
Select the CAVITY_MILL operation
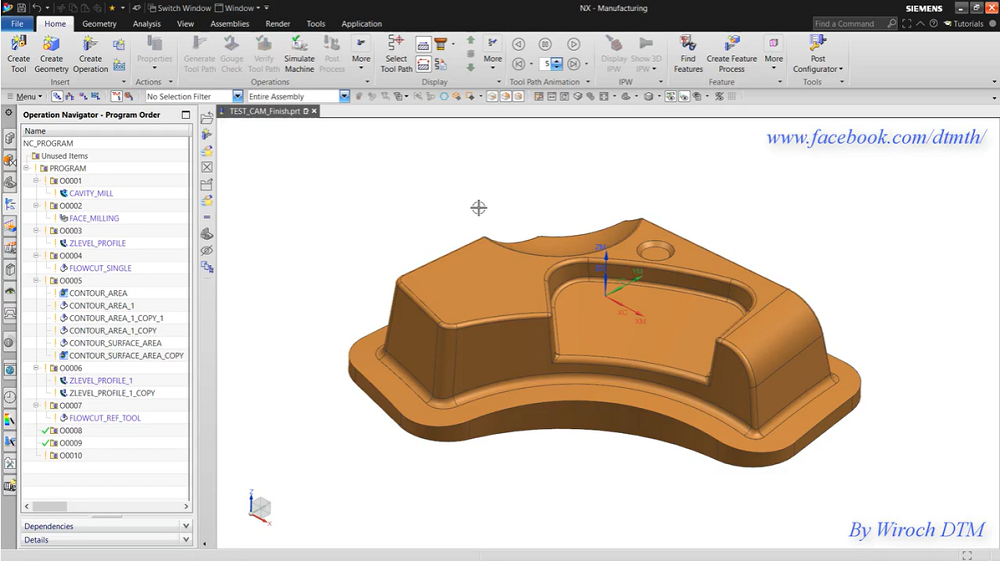click(x=91, y=193)
